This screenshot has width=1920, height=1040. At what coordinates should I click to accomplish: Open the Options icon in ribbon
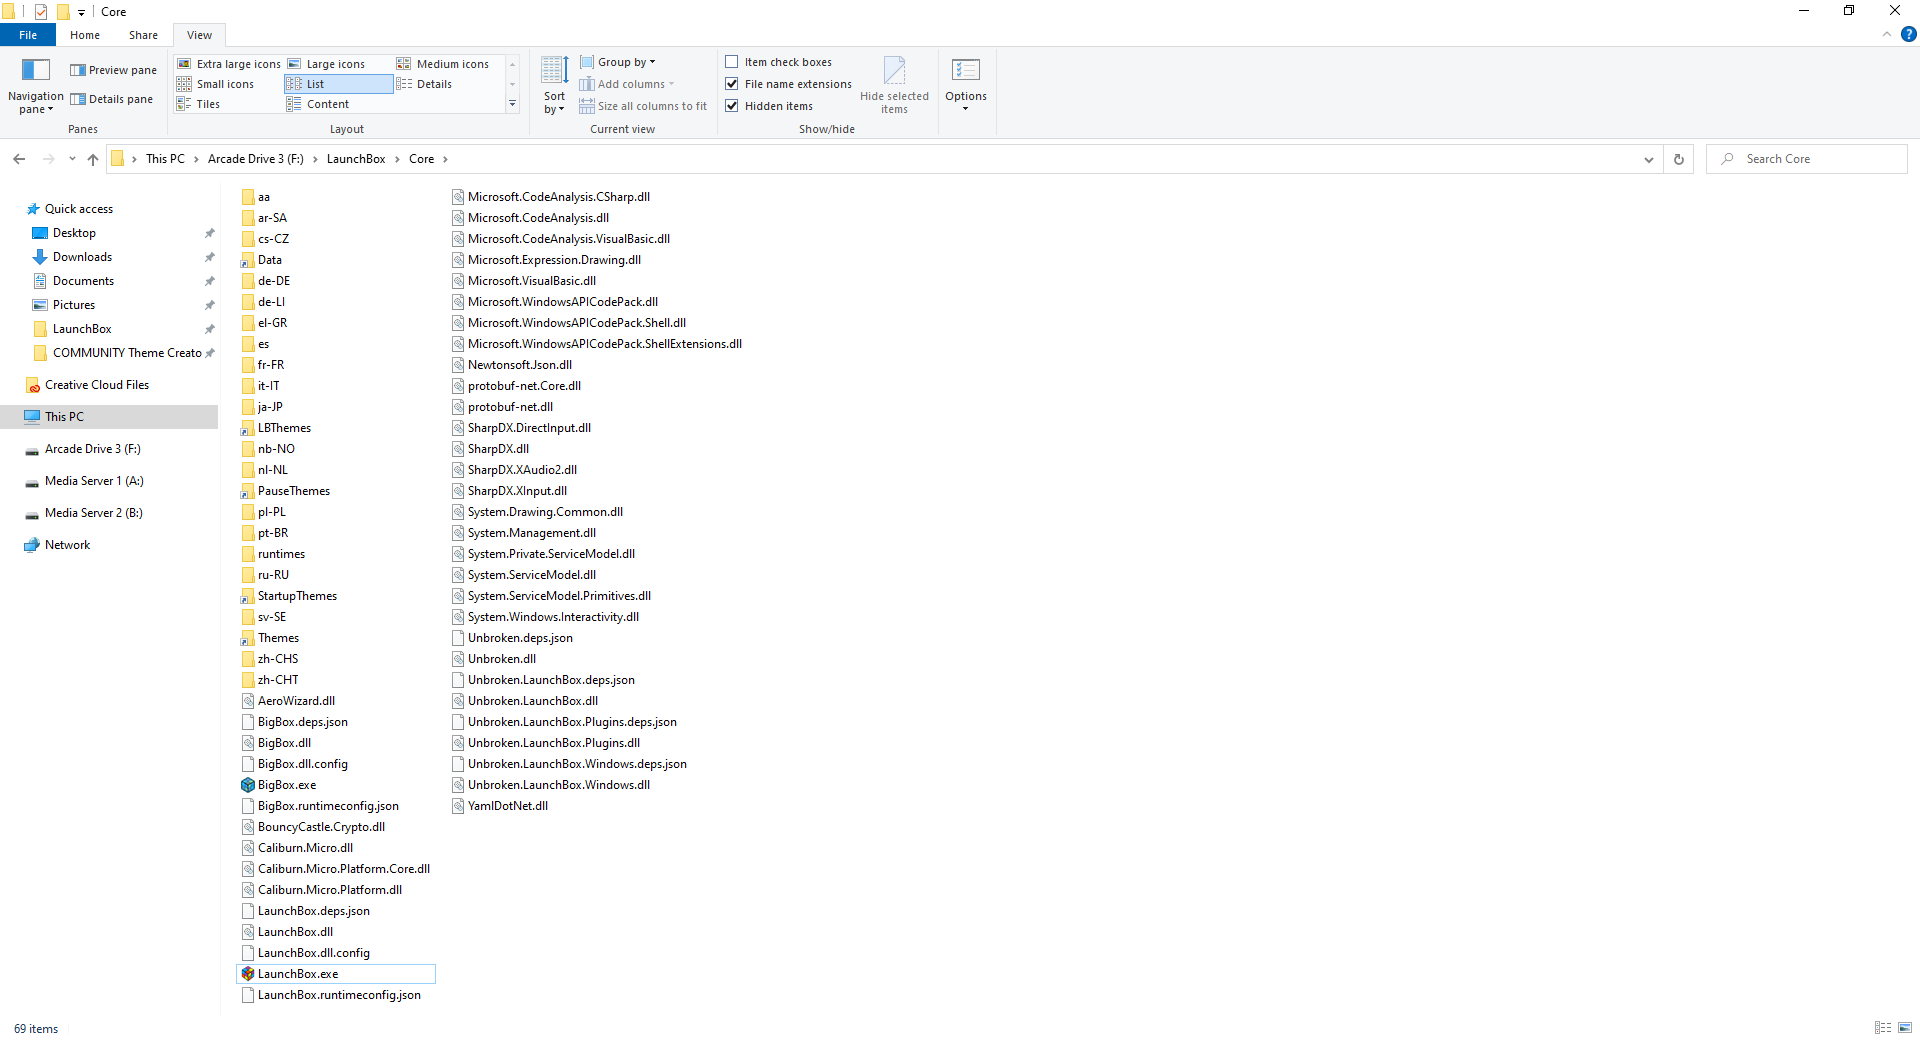coord(965,70)
